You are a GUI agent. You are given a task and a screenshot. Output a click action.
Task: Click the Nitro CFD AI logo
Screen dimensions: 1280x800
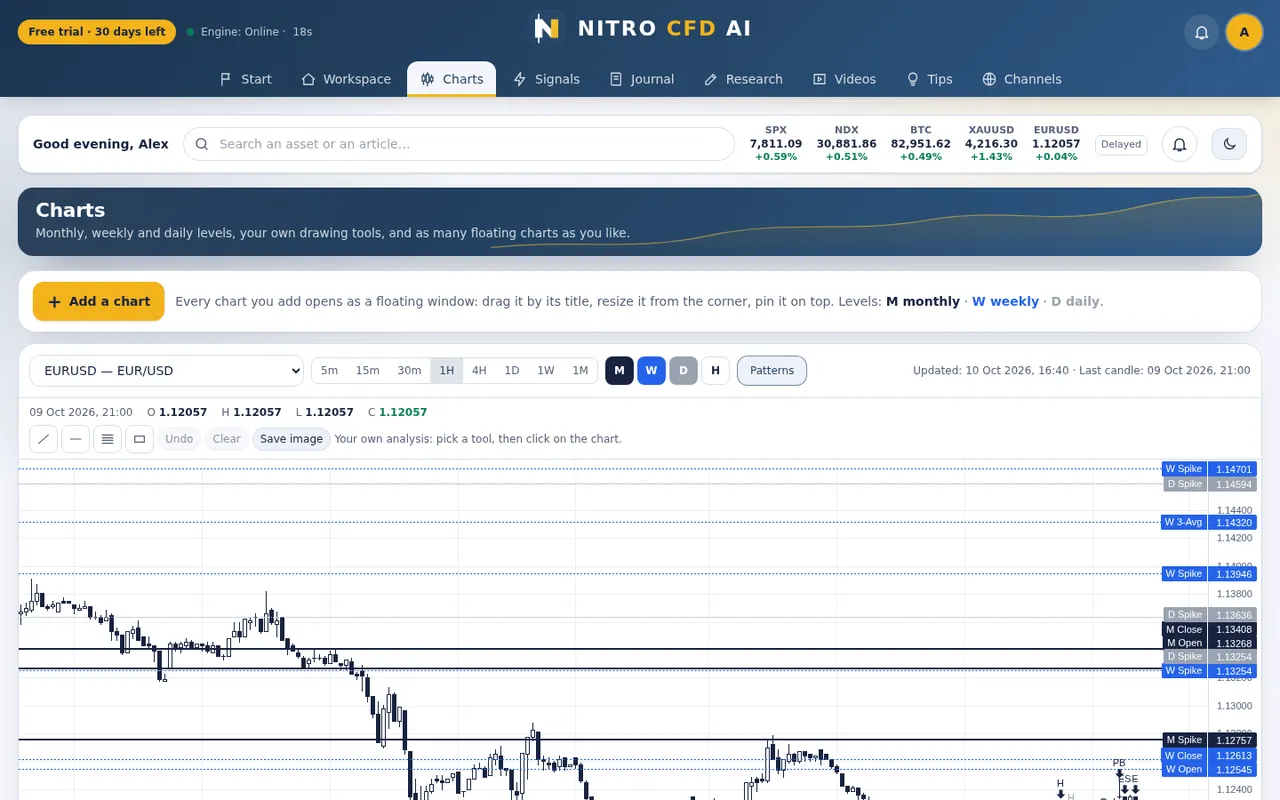pos(640,28)
